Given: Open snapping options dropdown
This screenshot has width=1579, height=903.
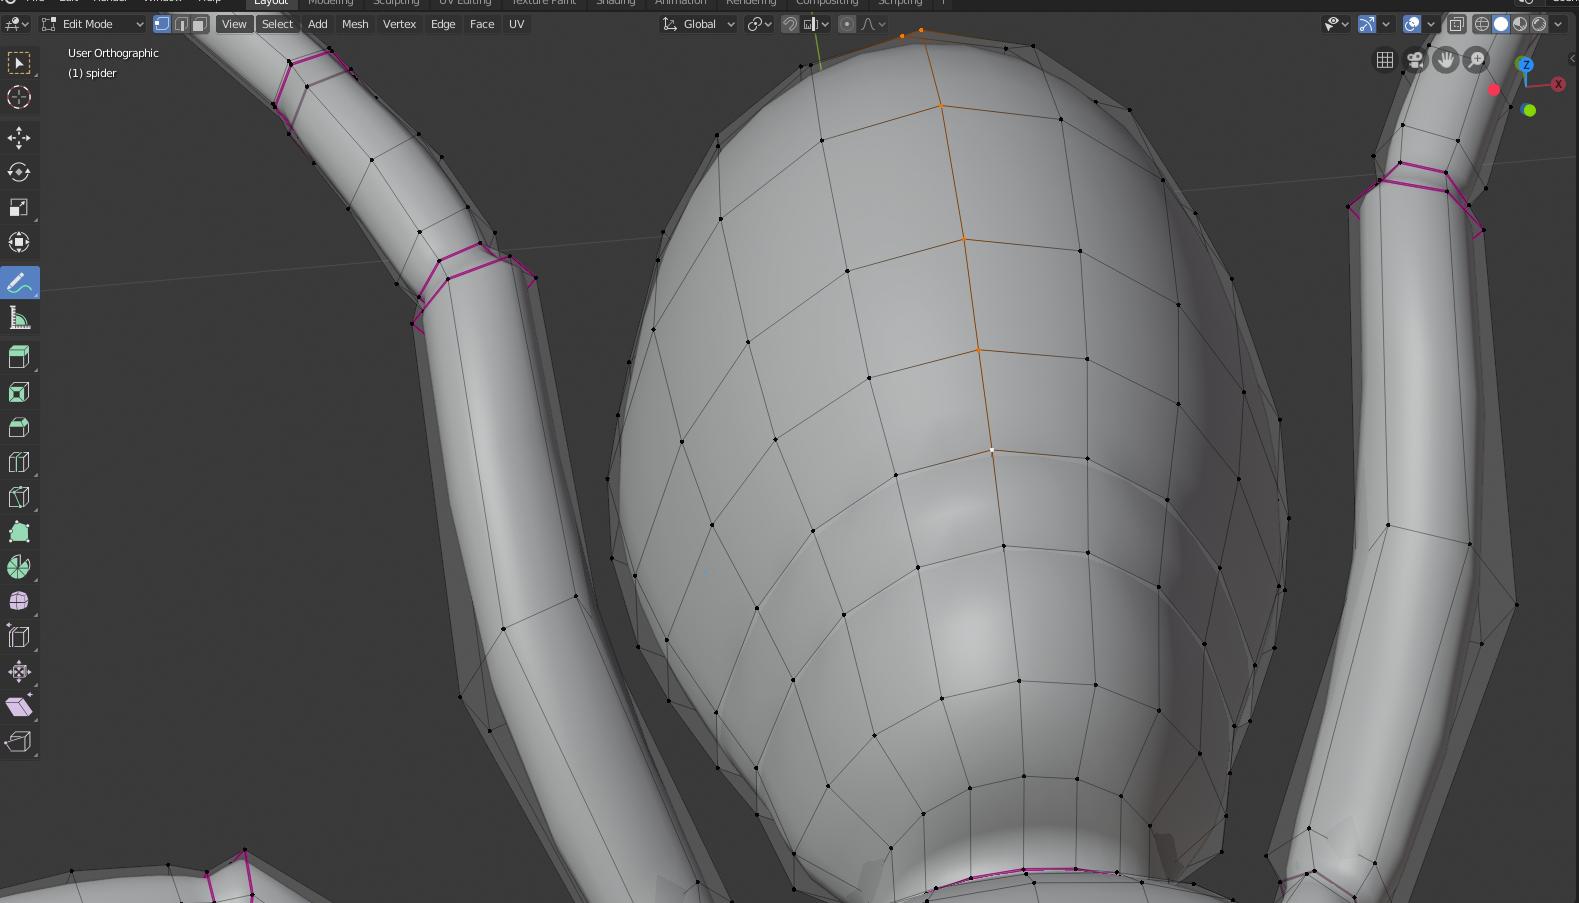Looking at the screenshot, I should point(816,24).
